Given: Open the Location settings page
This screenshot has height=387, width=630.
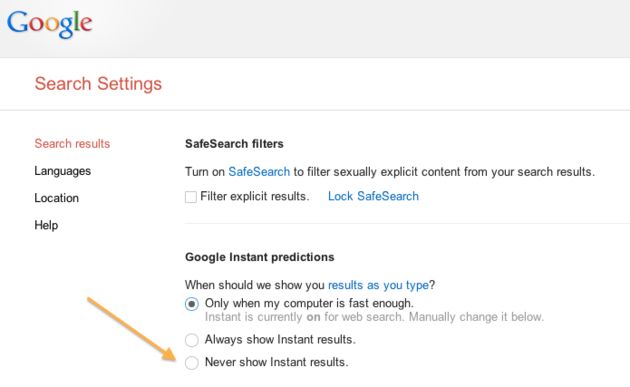Looking at the screenshot, I should point(57,198).
